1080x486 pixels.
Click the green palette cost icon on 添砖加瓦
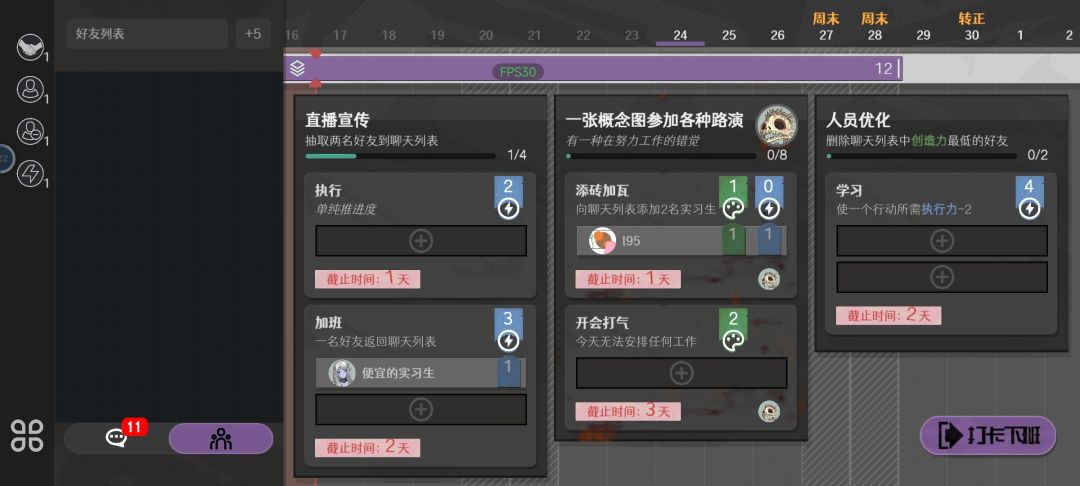click(x=733, y=198)
